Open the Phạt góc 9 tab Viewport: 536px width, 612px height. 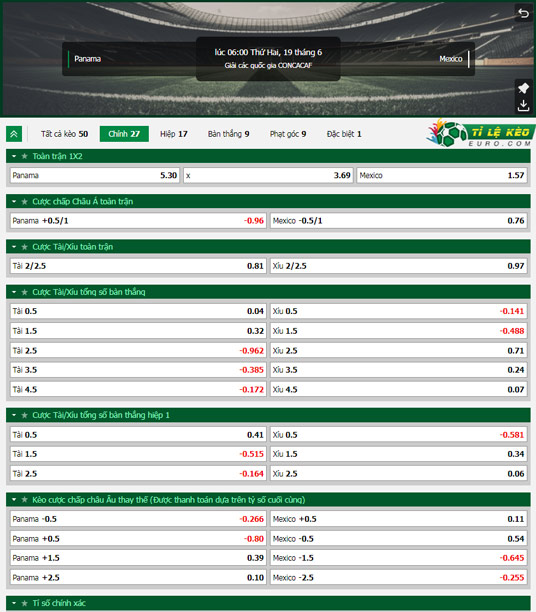pyautogui.click(x=288, y=134)
